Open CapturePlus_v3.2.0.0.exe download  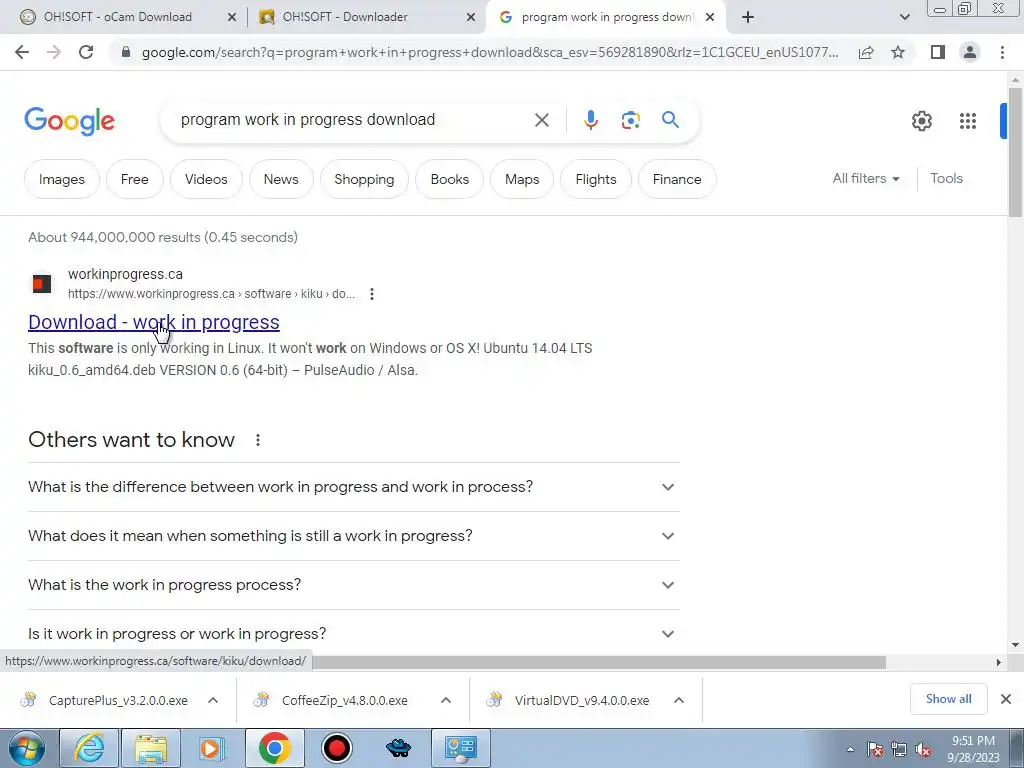coord(118,700)
